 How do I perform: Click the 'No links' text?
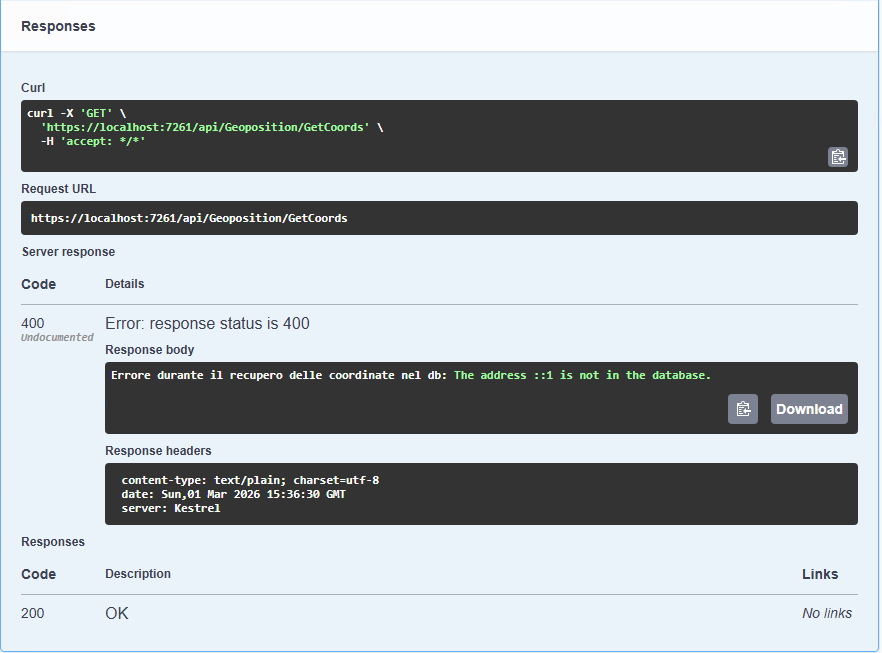coord(827,613)
